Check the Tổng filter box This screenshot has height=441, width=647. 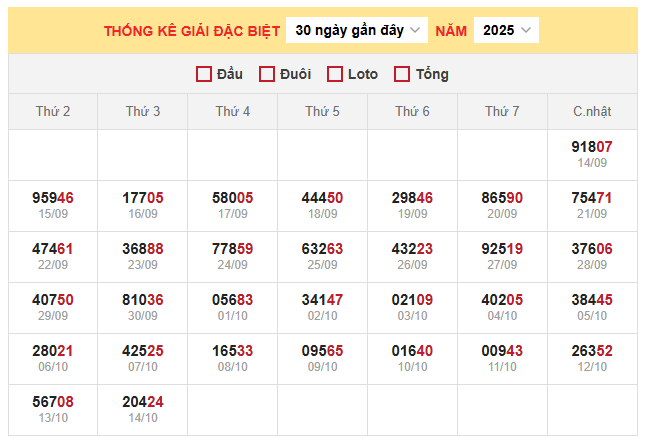pyautogui.click(x=402, y=74)
